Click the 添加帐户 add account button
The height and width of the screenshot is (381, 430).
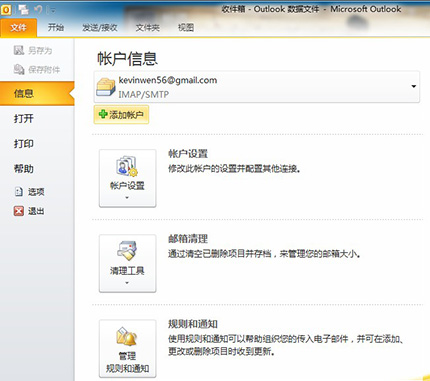(x=121, y=115)
